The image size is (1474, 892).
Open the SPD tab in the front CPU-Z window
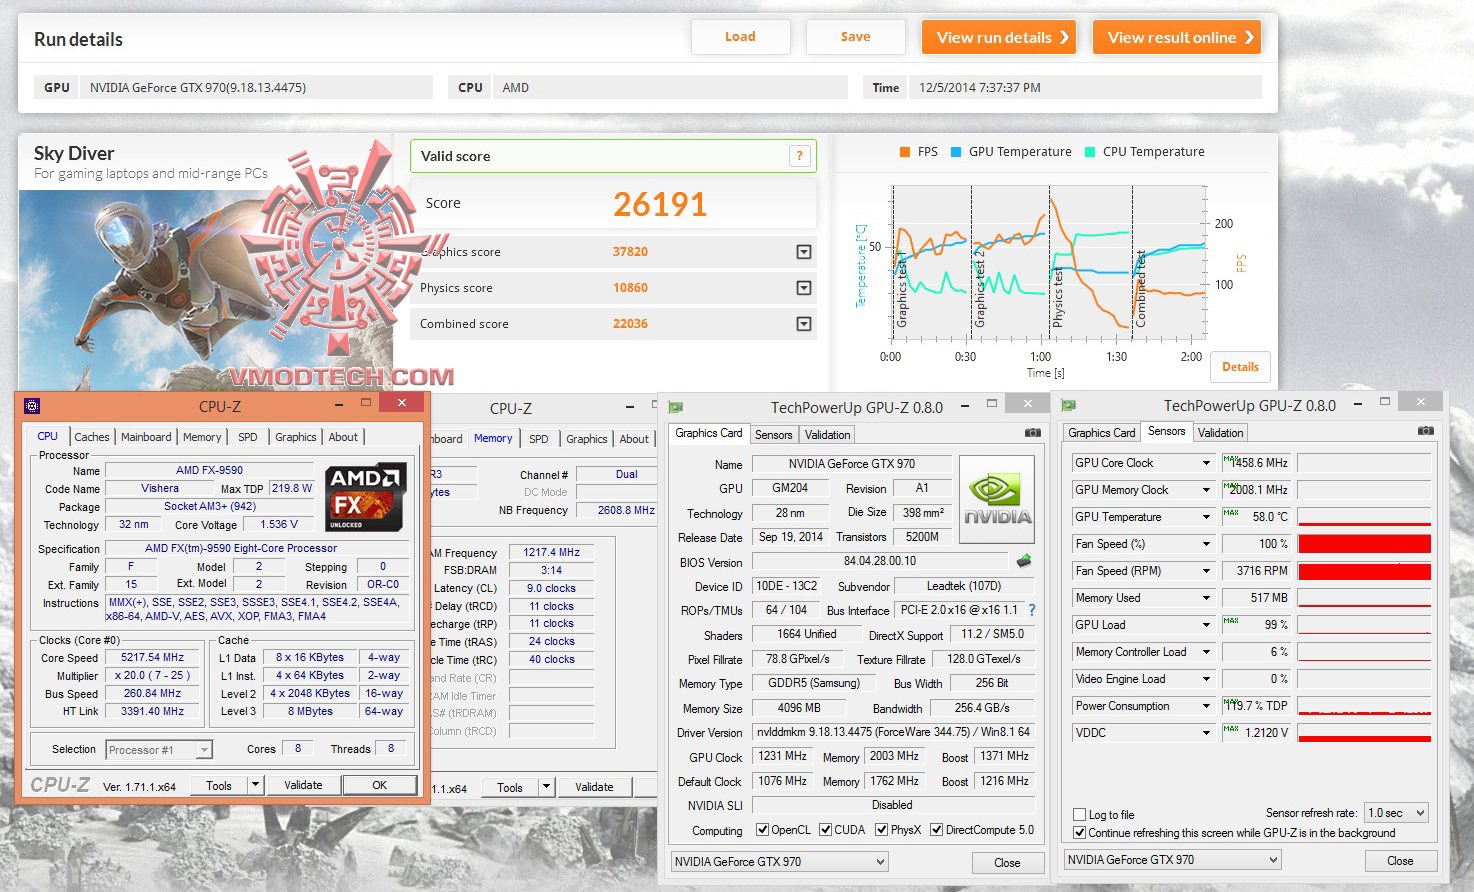click(248, 437)
